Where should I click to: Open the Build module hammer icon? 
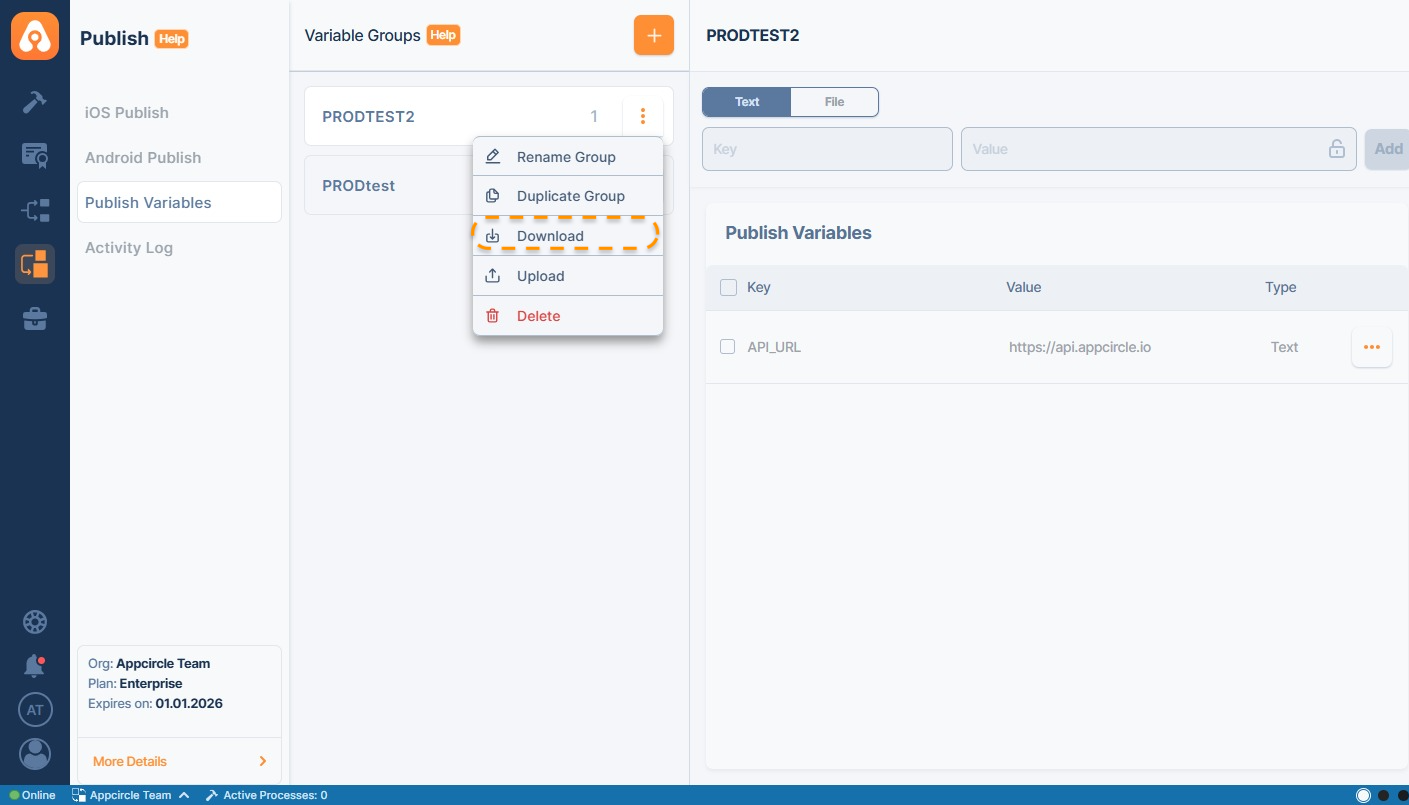[35, 102]
